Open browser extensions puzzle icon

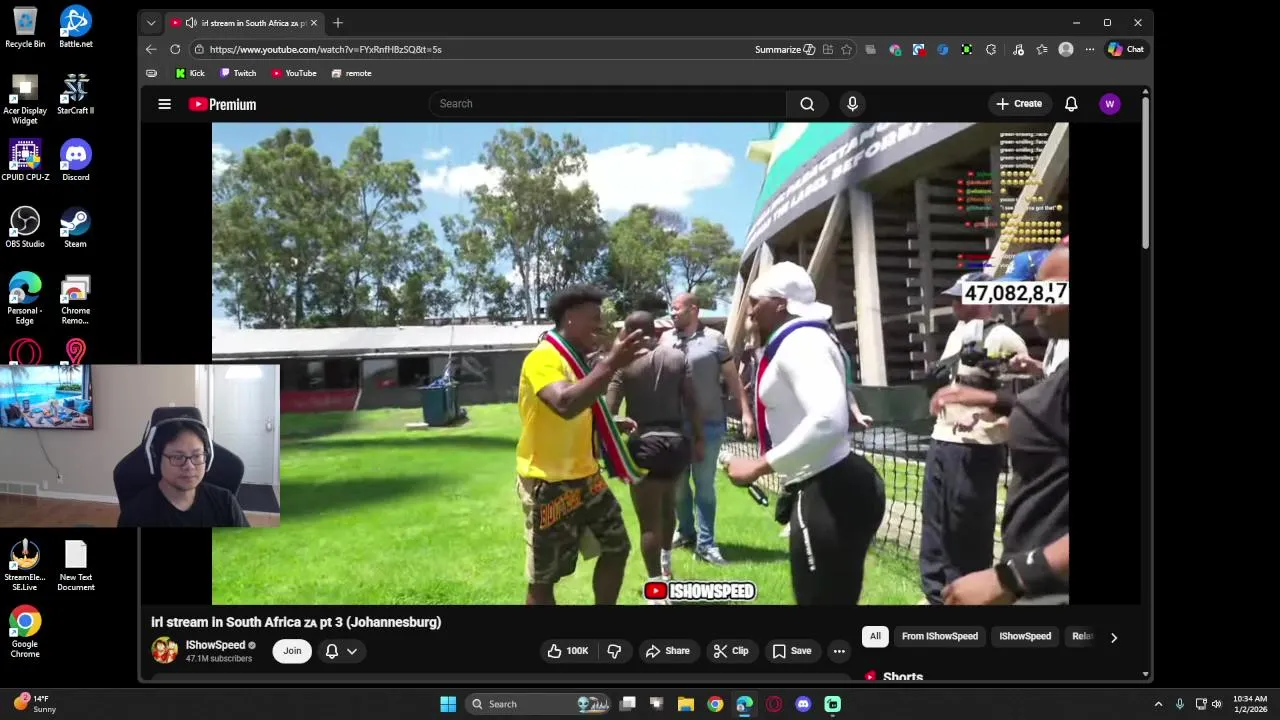point(991,49)
